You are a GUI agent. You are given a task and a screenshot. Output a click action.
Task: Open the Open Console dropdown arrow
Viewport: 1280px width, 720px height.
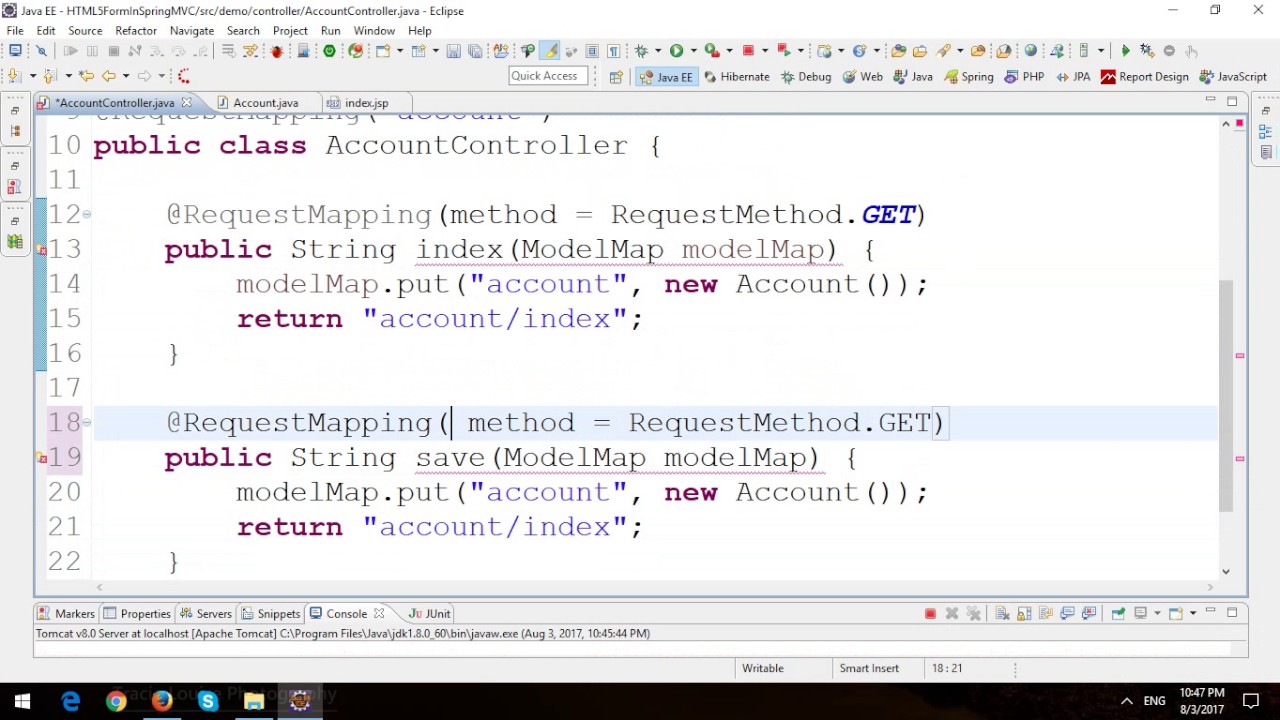click(1192, 613)
